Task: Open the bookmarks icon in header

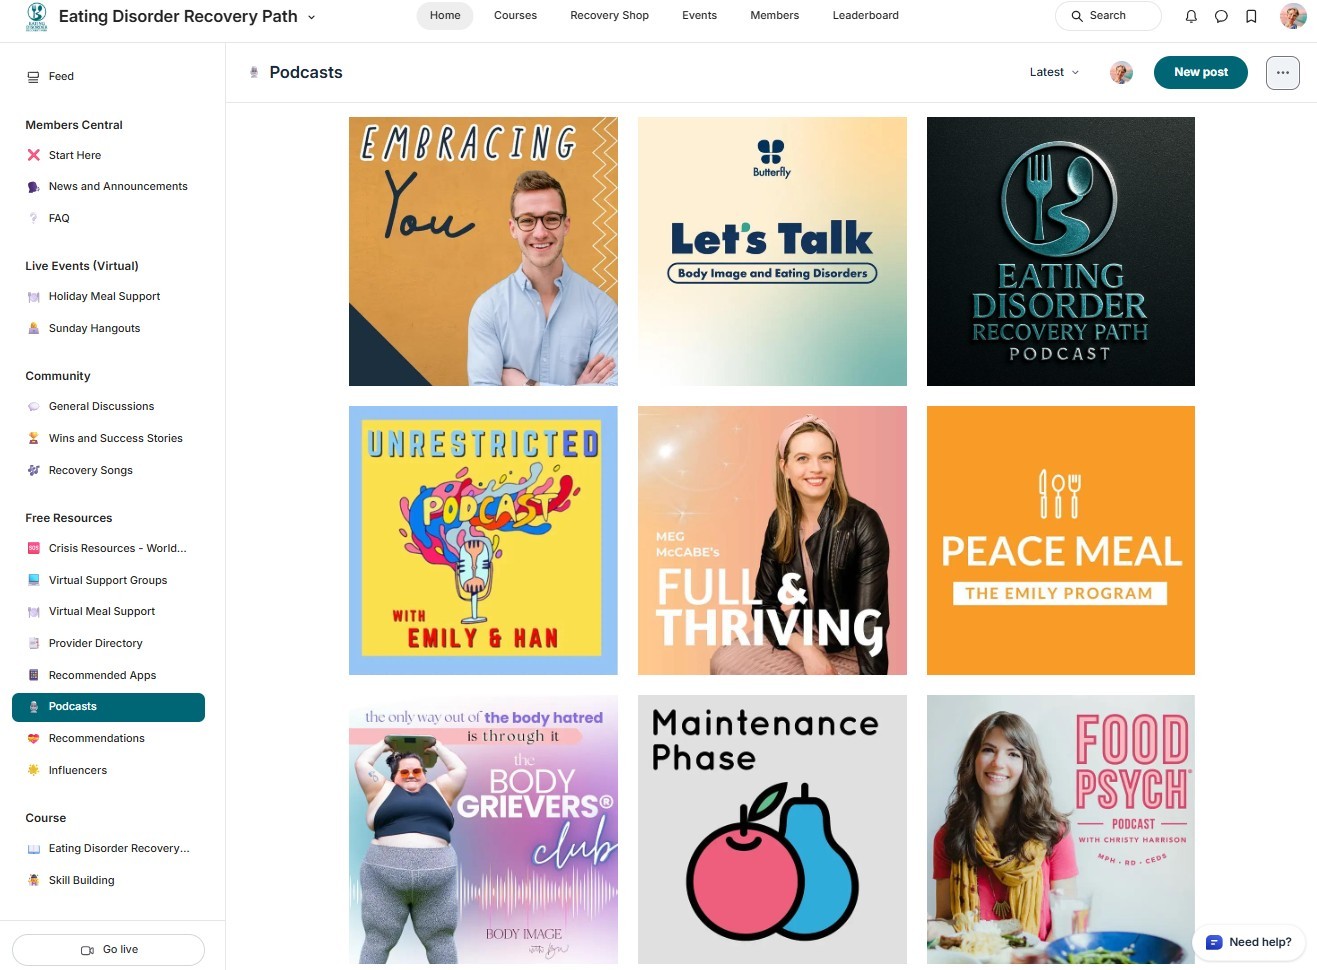Action: tap(1251, 16)
